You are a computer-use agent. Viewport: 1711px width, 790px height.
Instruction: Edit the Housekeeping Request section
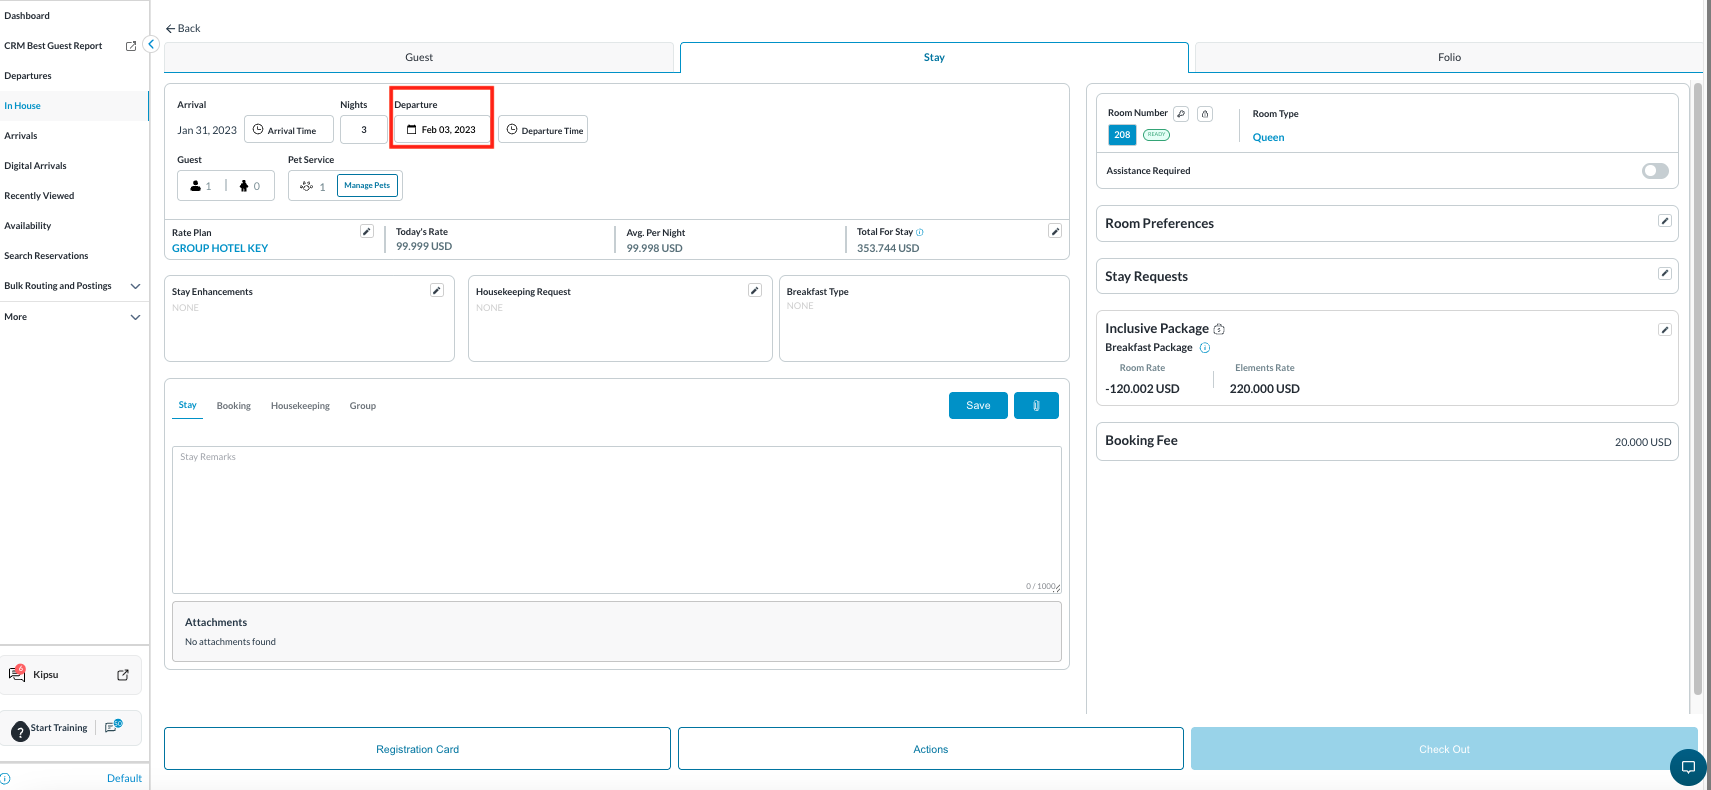click(755, 290)
